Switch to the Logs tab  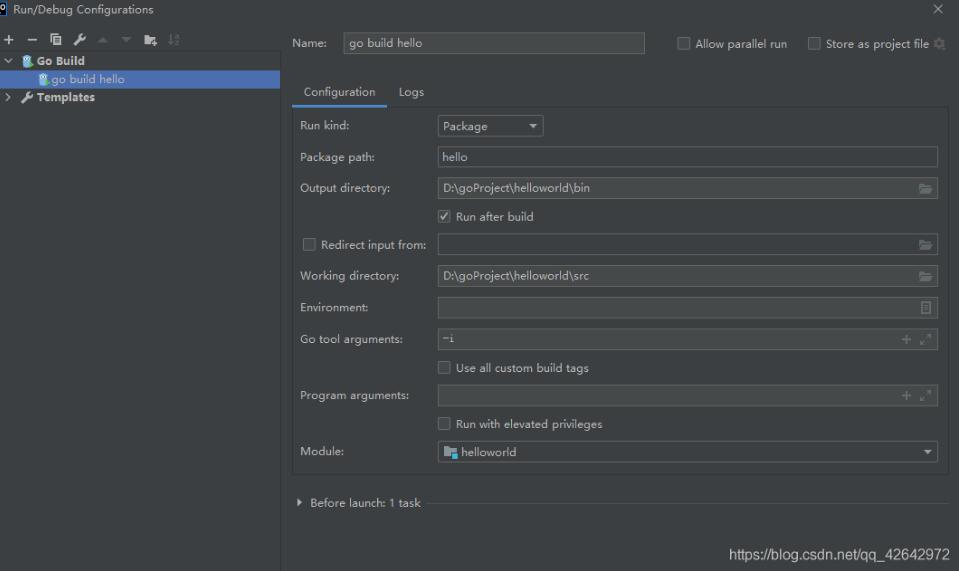click(411, 92)
